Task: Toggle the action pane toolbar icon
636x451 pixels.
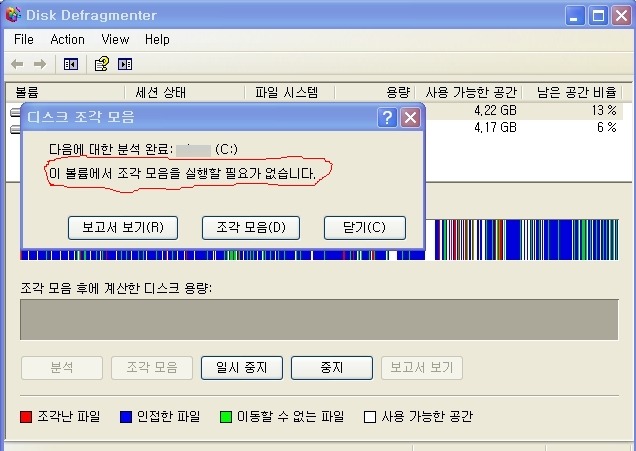Action: [x=125, y=64]
